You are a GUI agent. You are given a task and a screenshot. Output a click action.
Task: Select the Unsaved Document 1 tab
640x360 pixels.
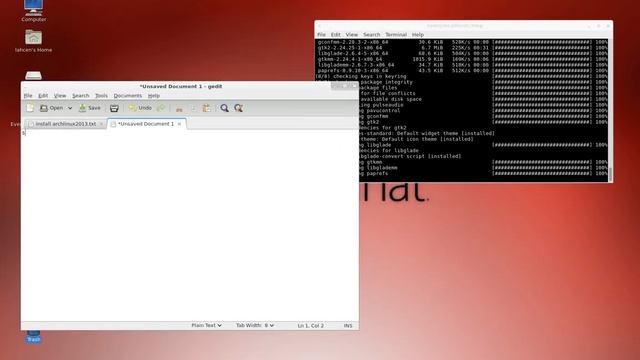(146, 124)
